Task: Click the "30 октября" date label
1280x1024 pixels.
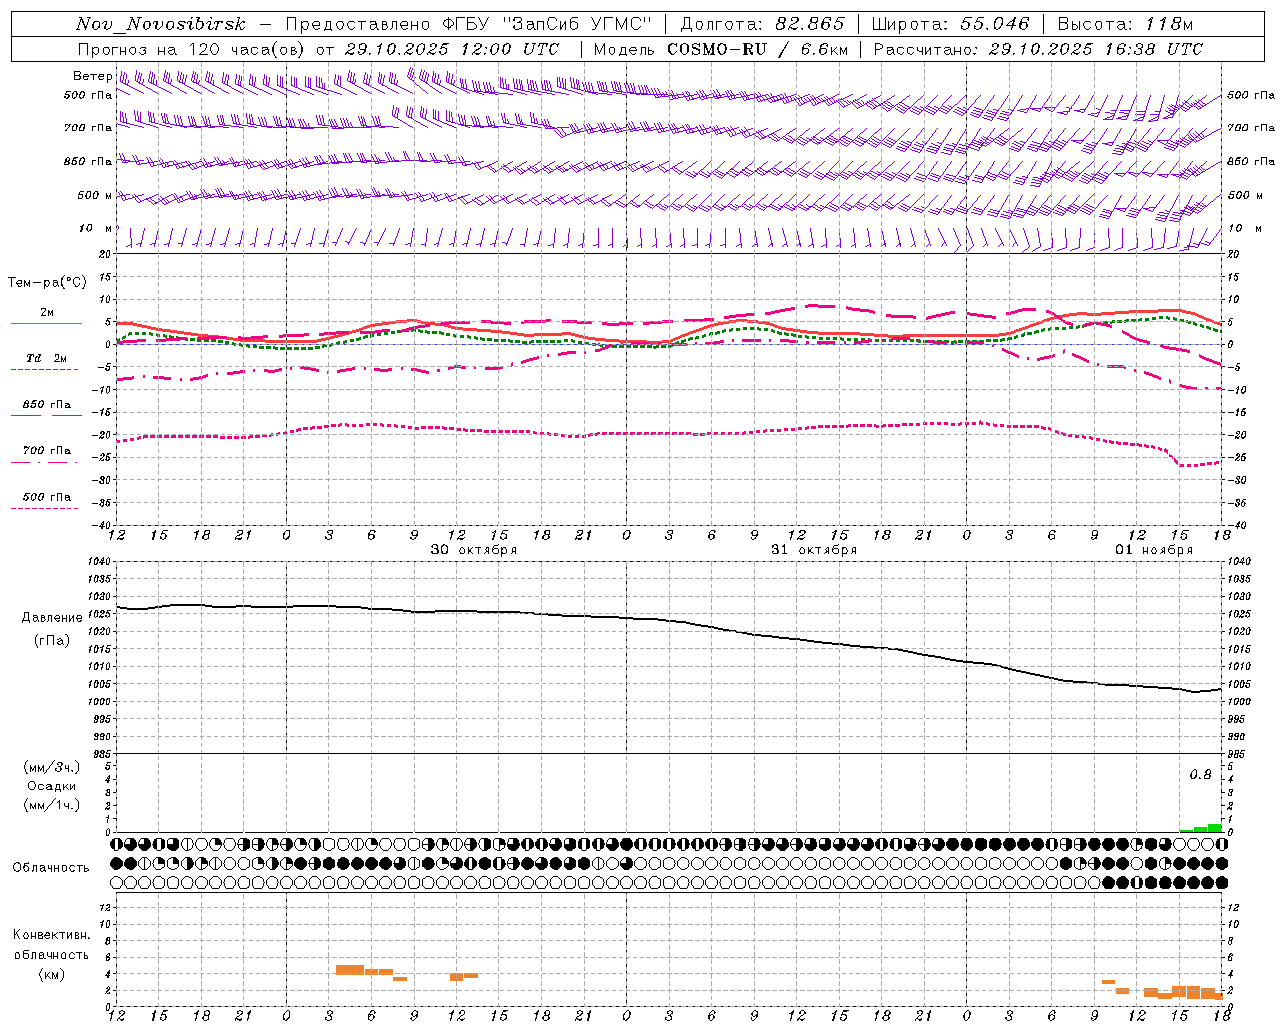Action: coord(474,550)
